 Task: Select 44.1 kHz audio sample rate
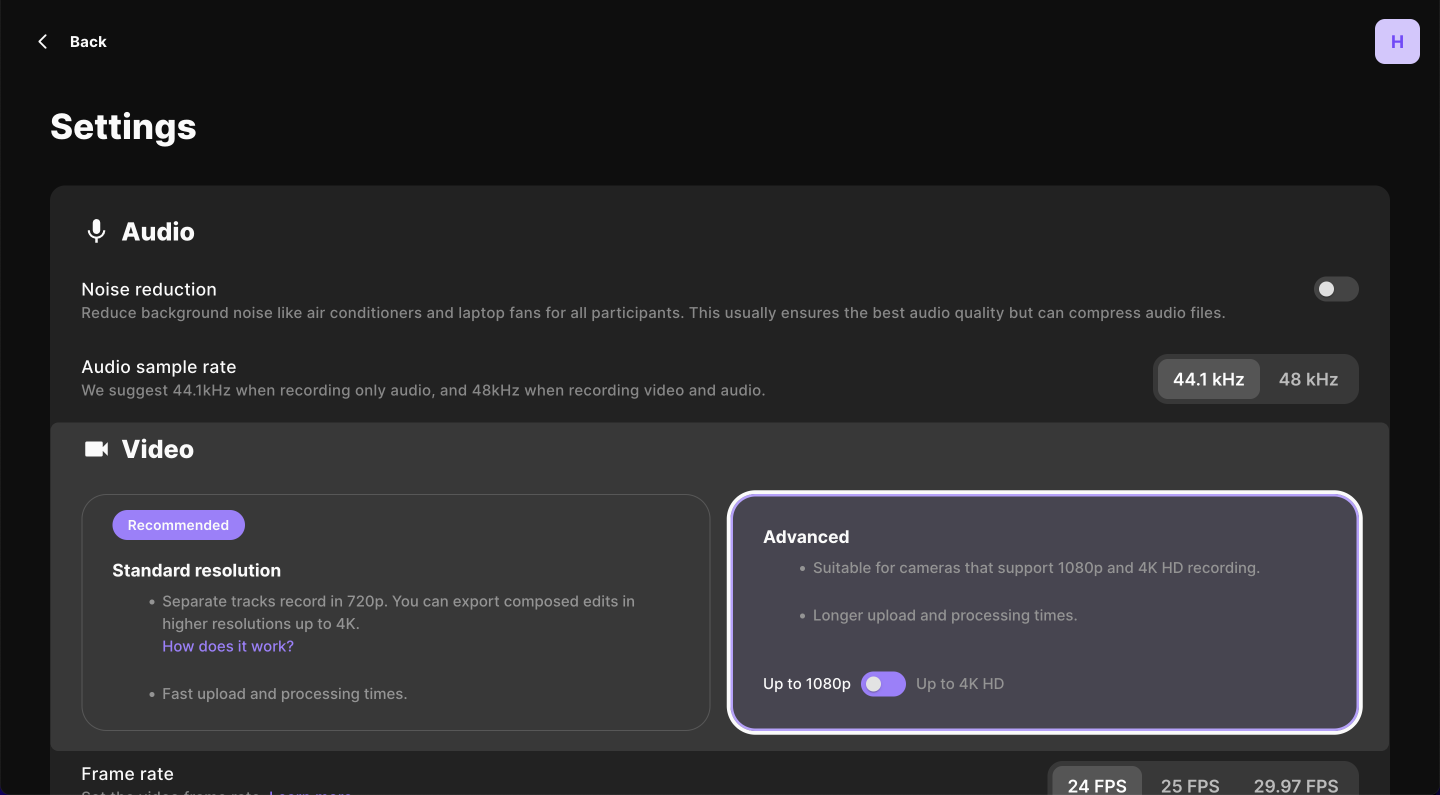coord(1208,379)
